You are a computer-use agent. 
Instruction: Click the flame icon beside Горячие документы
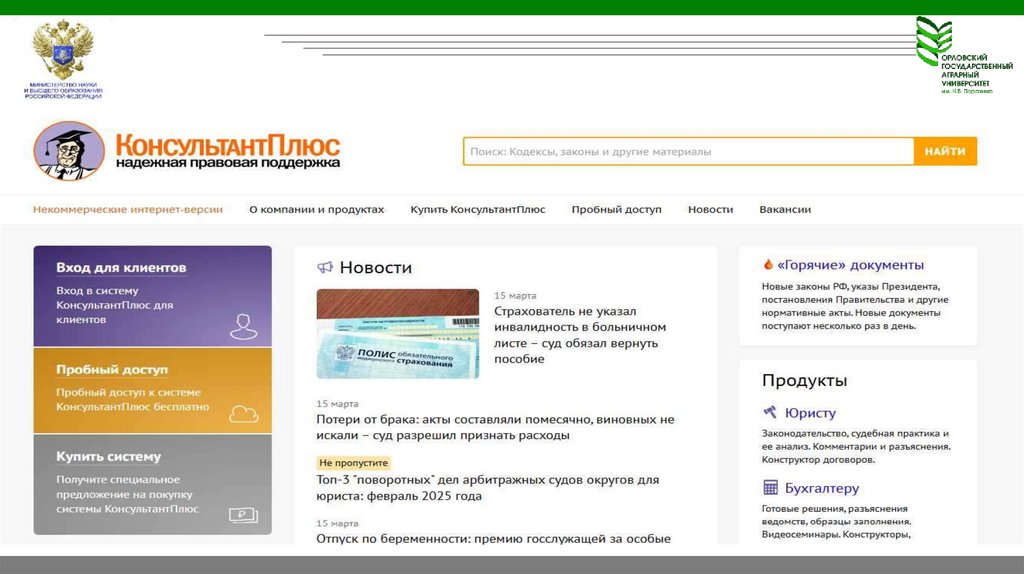click(x=768, y=264)
